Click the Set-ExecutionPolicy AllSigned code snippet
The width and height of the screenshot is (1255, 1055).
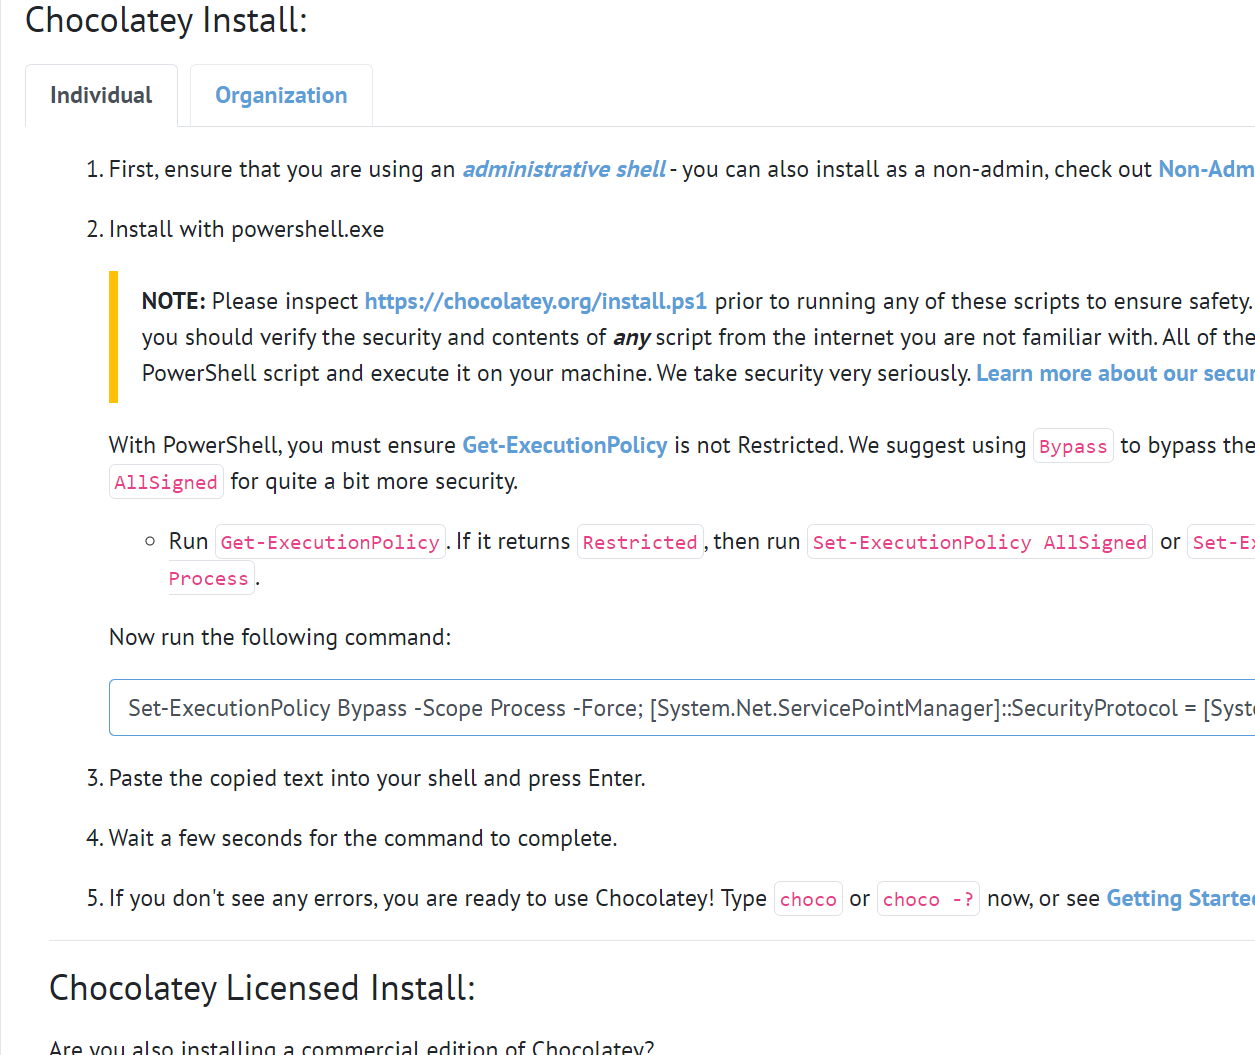click(x=980, y=542)
